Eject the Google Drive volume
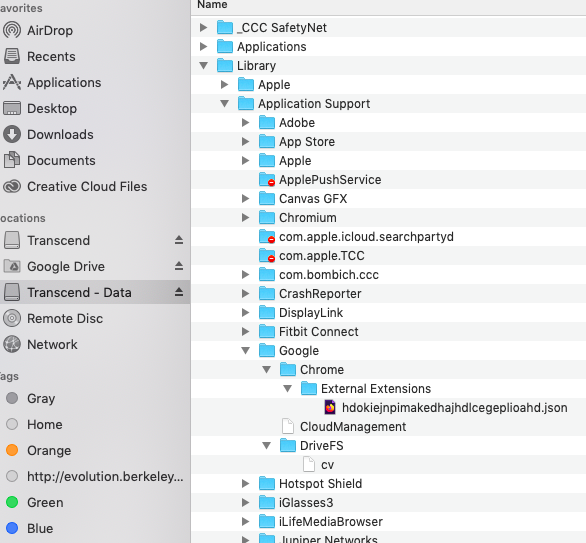Viewport: 586px width, 543px height. [x=179, y=266]
